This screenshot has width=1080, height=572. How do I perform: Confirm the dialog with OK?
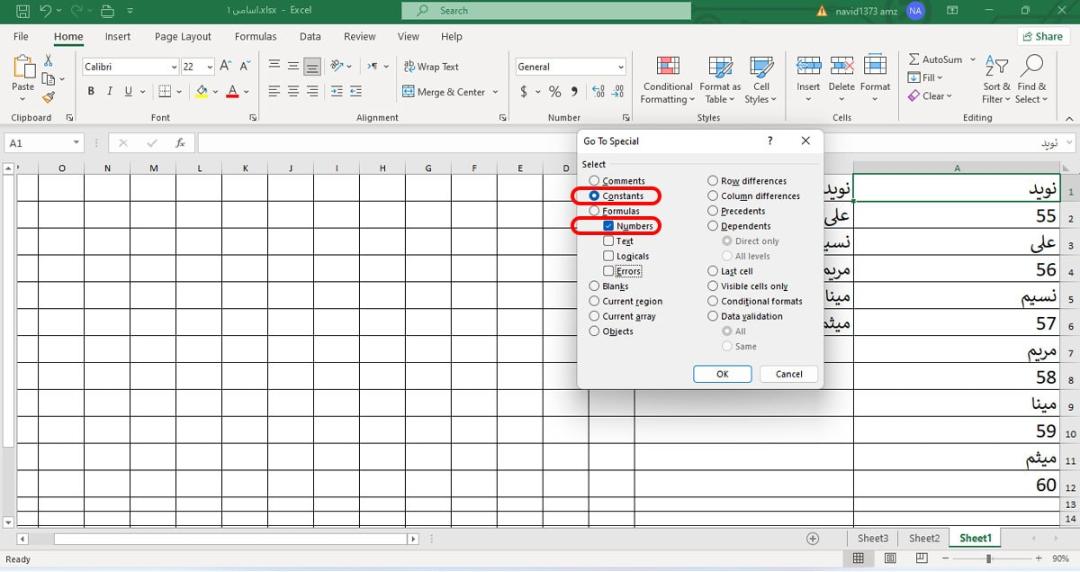pyautogui.click(x=722, y=374)
